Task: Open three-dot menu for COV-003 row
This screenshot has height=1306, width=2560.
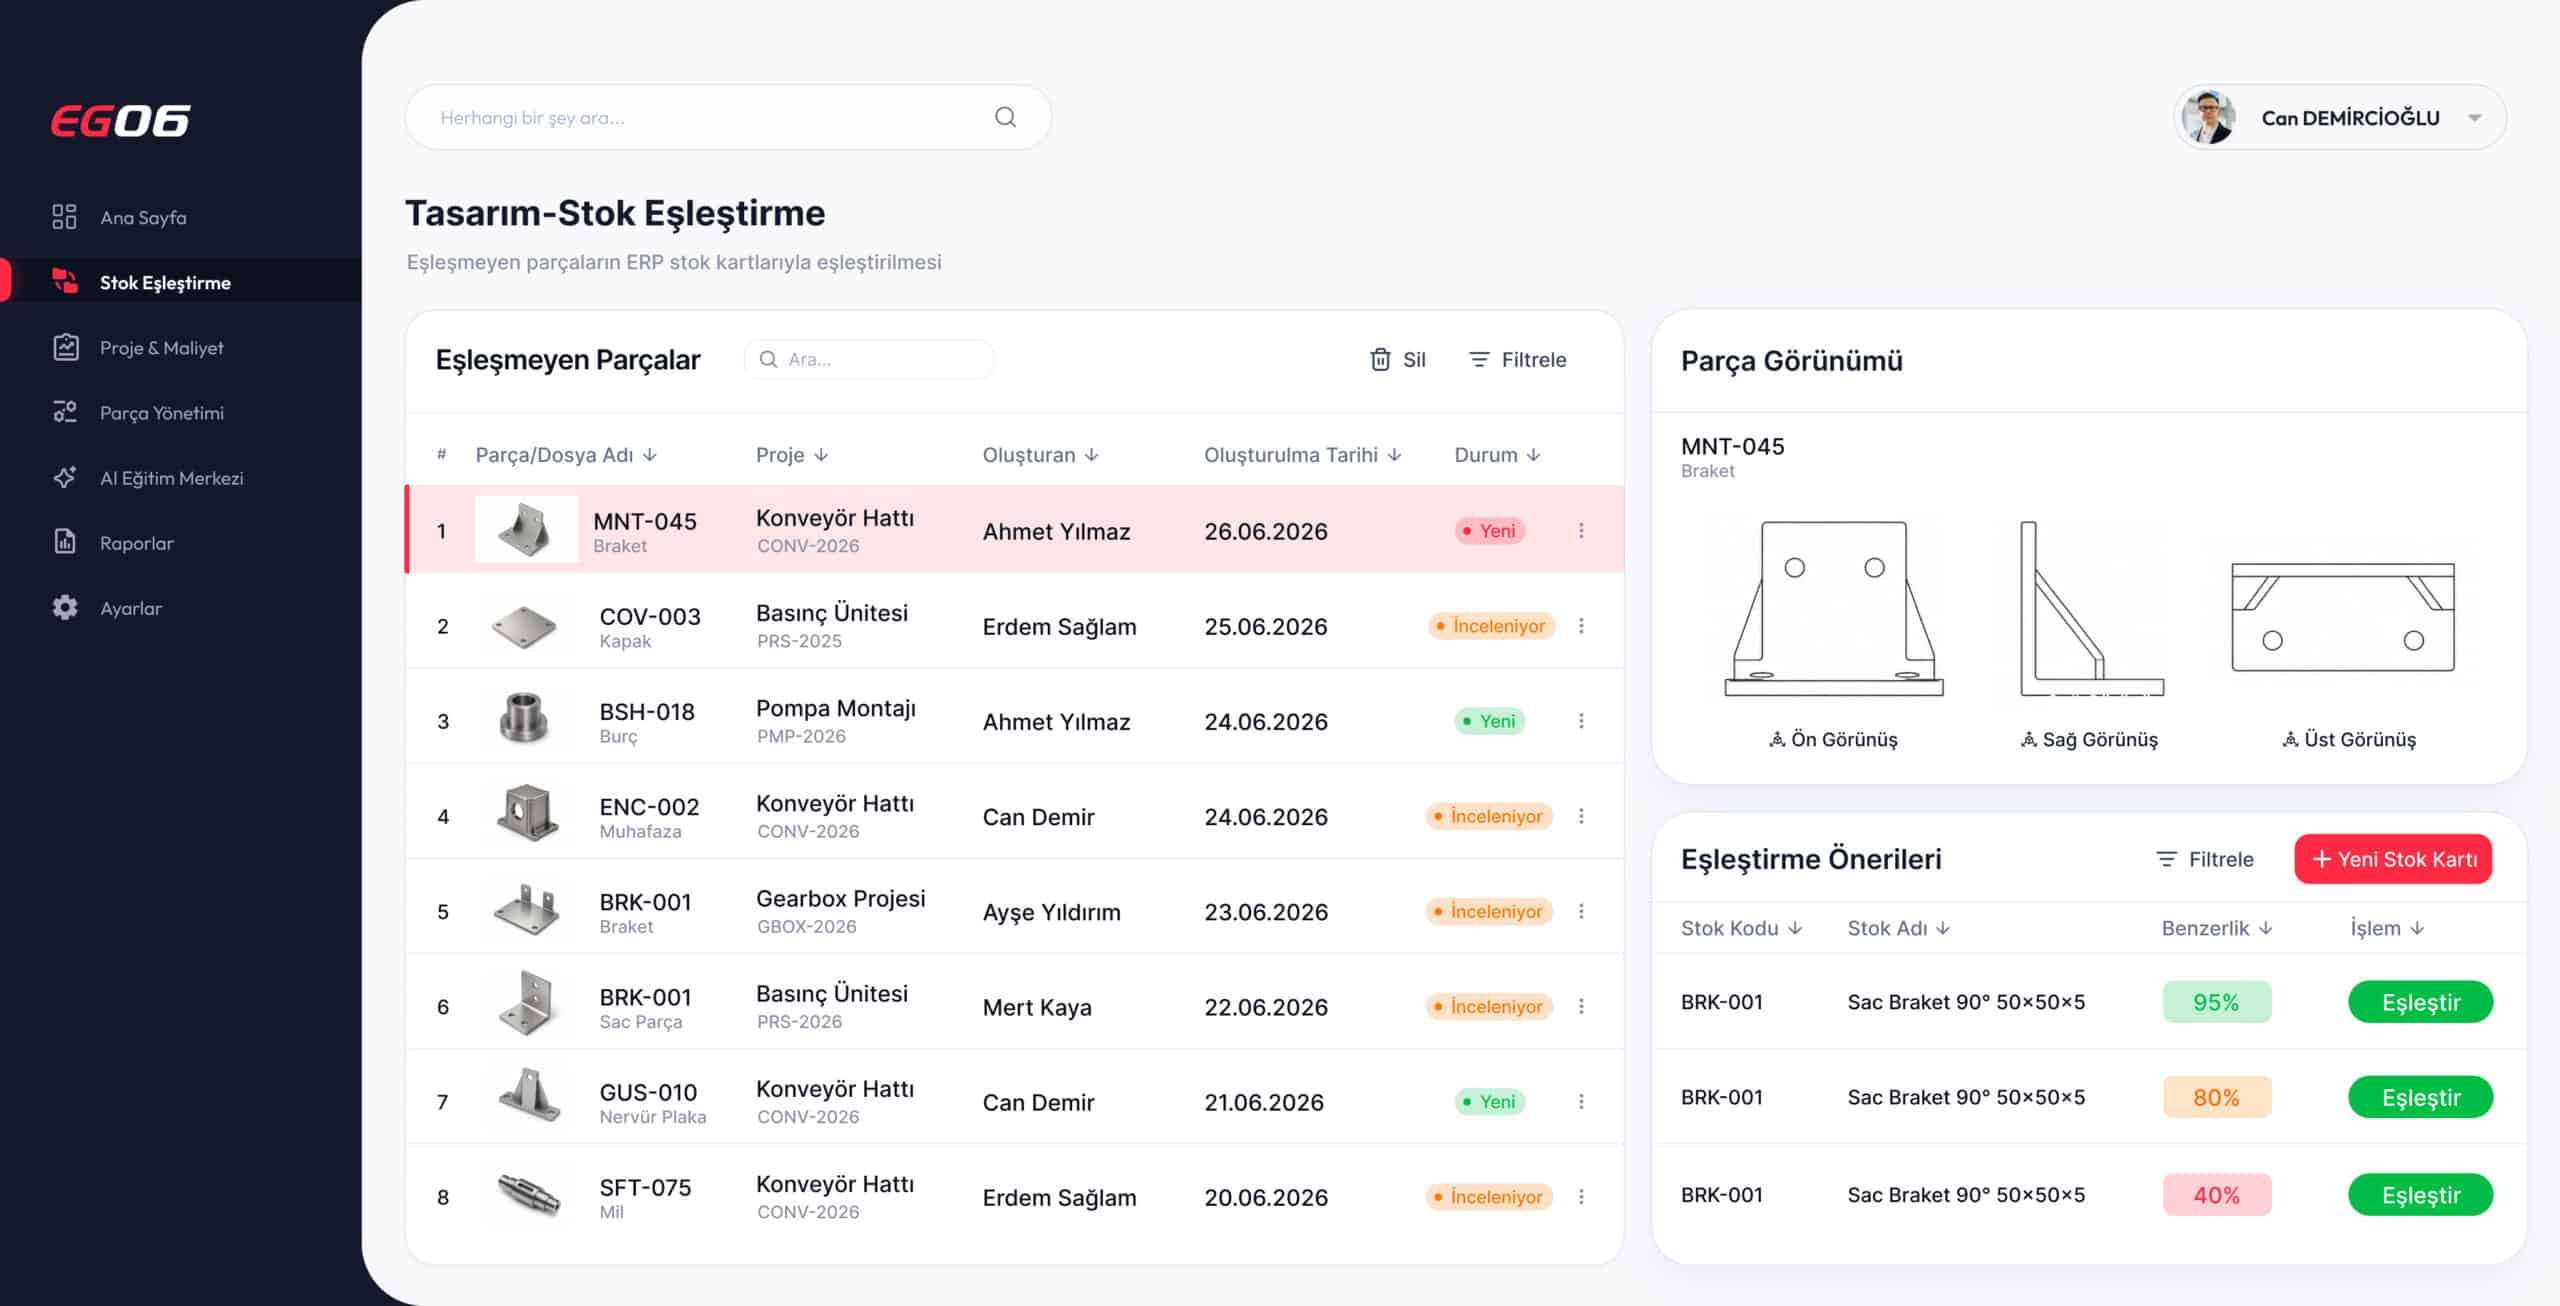Action: pos(1581,626)
